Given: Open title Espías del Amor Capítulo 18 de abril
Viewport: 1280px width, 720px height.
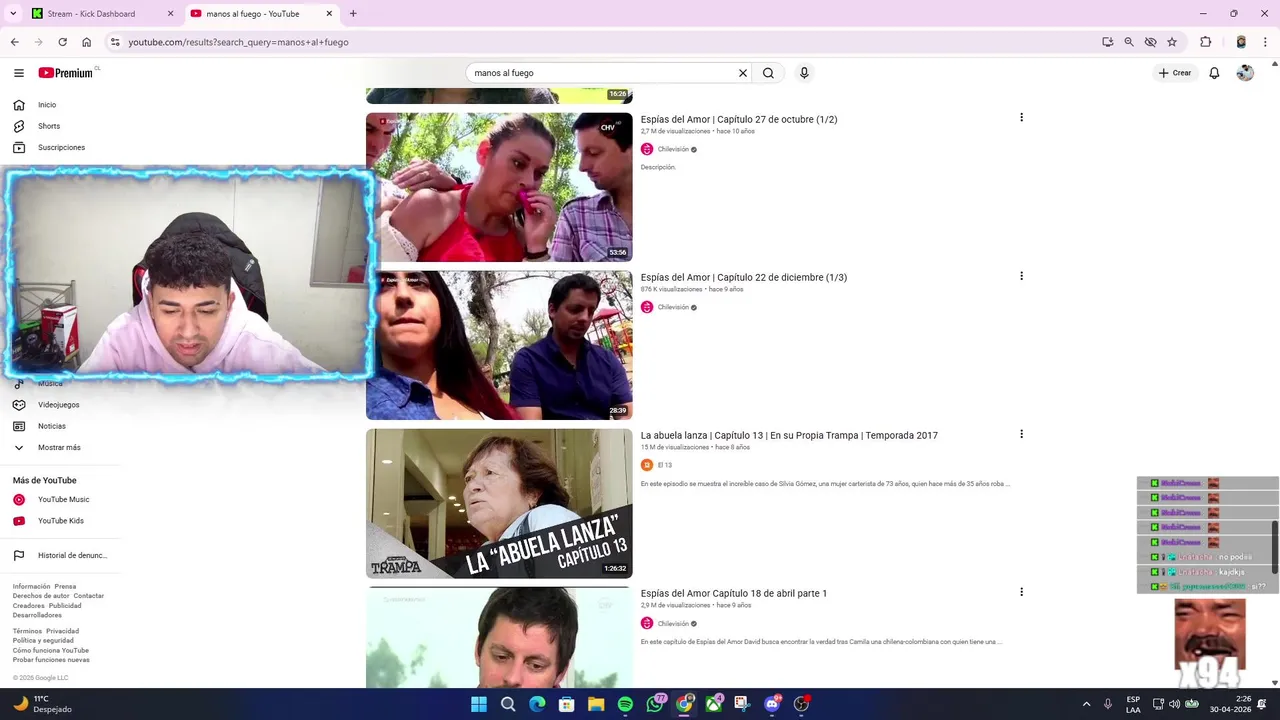Looking at the screenshot, I should (734, 593).
